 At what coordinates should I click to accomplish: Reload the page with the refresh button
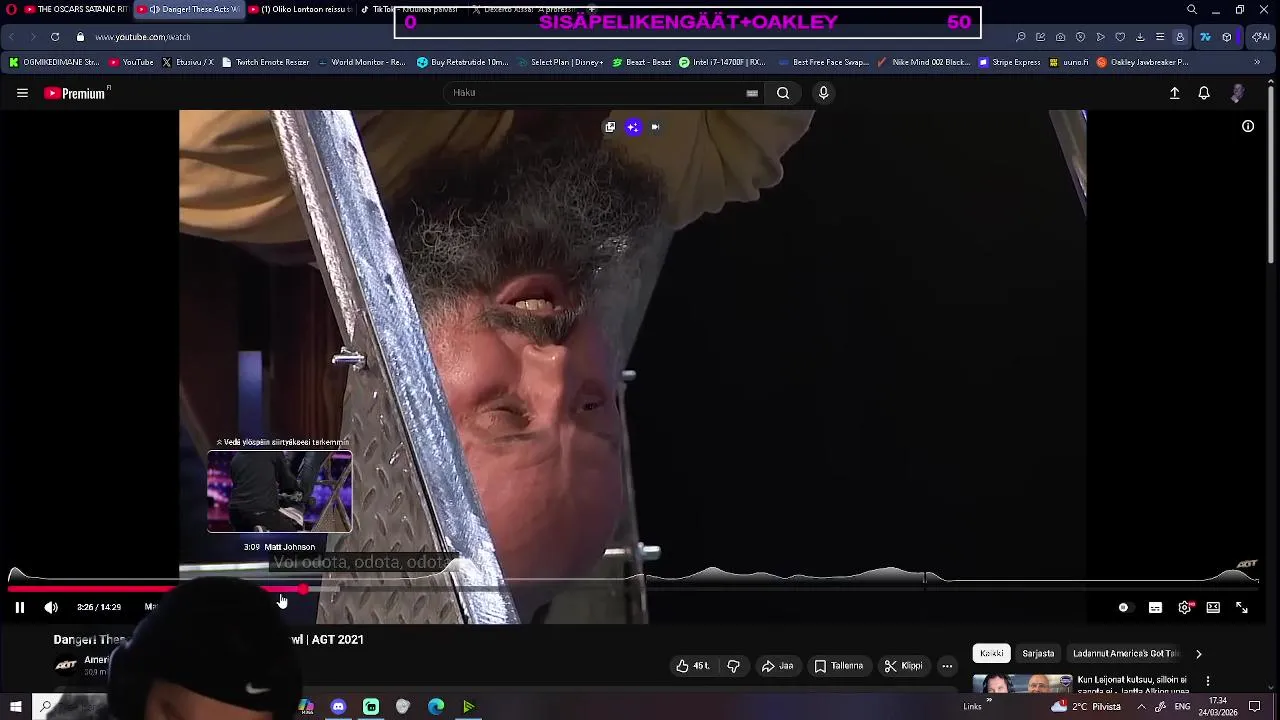point(55,37)
